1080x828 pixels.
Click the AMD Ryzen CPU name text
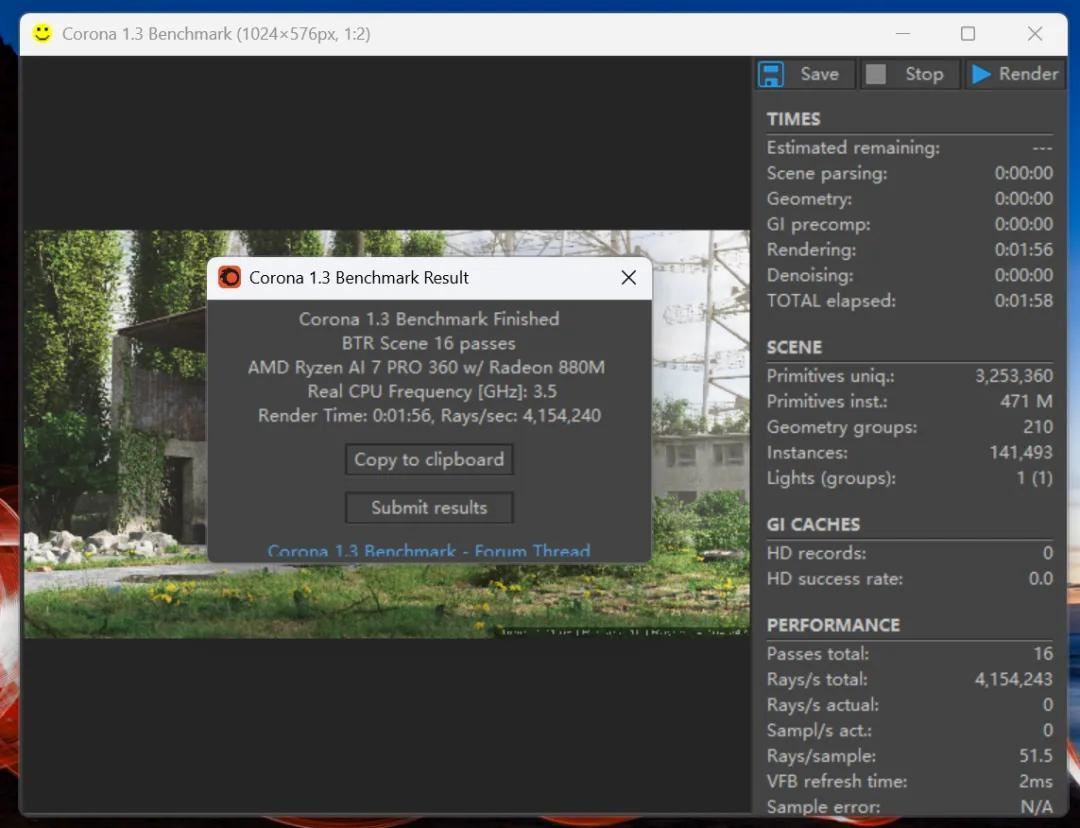tap(426, 367)
